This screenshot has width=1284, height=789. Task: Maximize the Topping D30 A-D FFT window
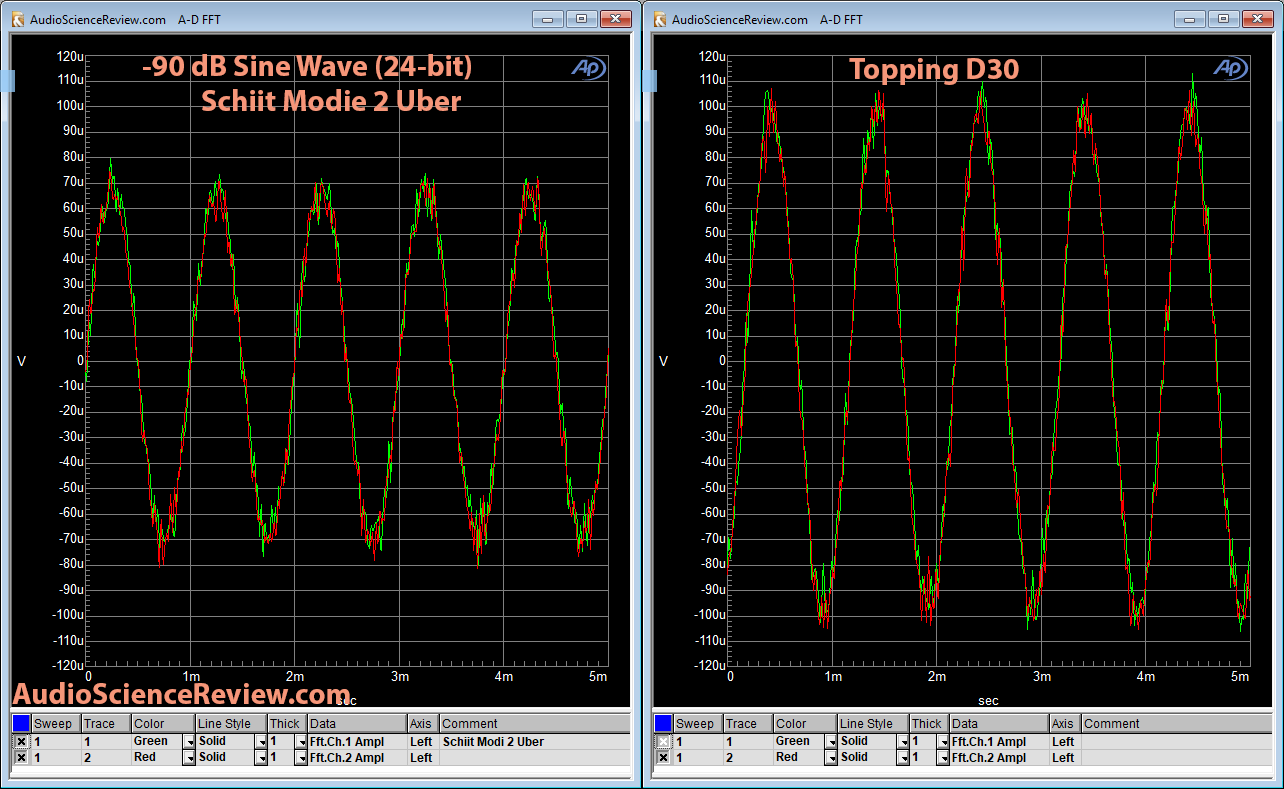[1222, 18]
